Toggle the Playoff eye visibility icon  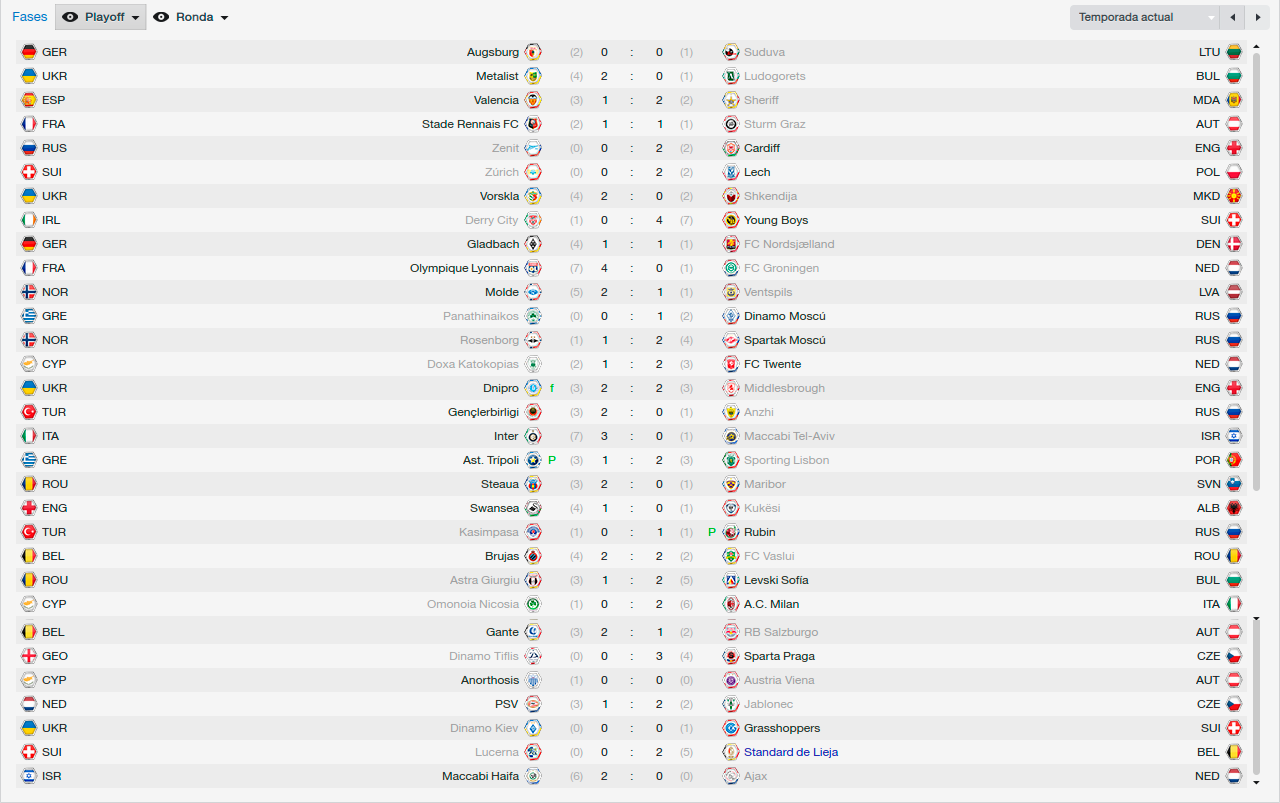pos(70,17)
